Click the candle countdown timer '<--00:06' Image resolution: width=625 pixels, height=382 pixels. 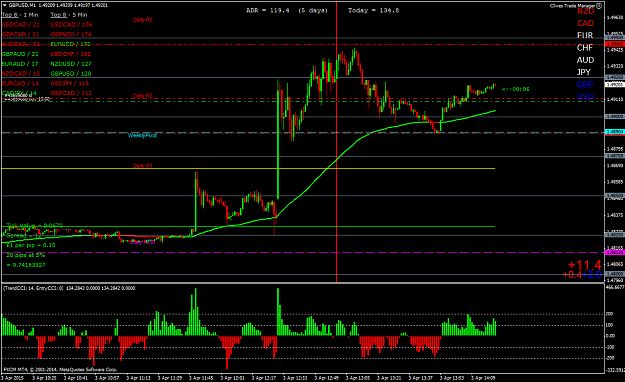(515, 89)
